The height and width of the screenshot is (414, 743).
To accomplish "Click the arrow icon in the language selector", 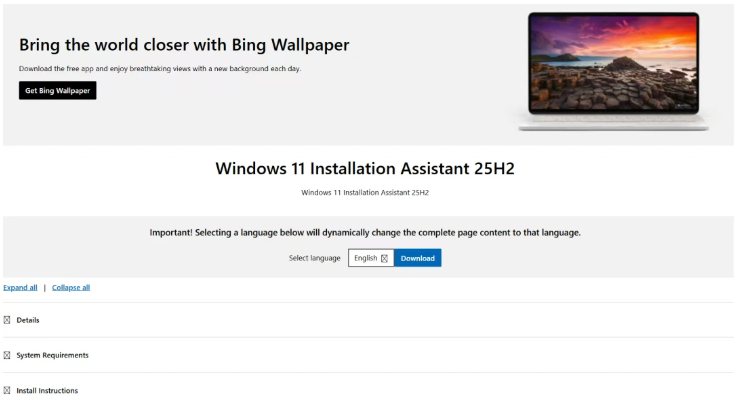I will pos(384,258).
